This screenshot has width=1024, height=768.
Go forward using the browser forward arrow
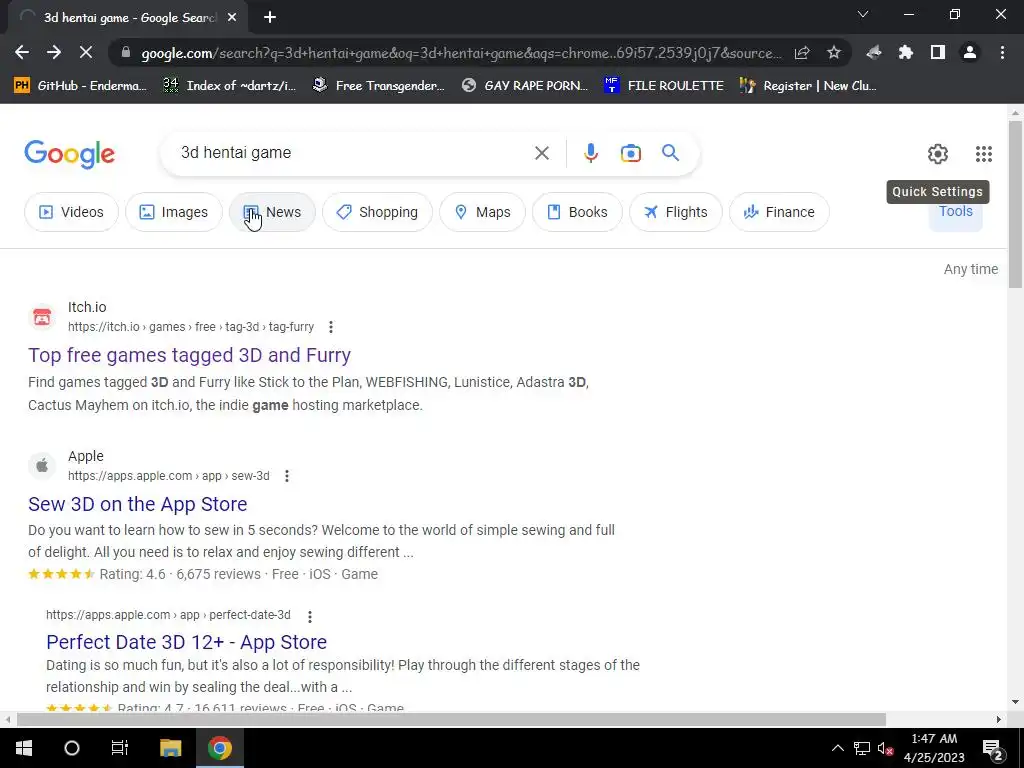[x=54, y=53]
